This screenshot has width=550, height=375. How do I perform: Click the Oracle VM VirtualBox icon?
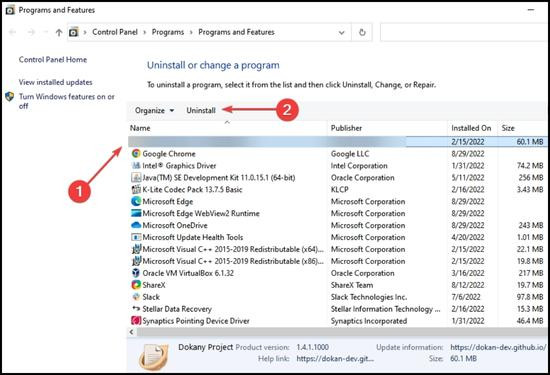click(x=136, y=273)
